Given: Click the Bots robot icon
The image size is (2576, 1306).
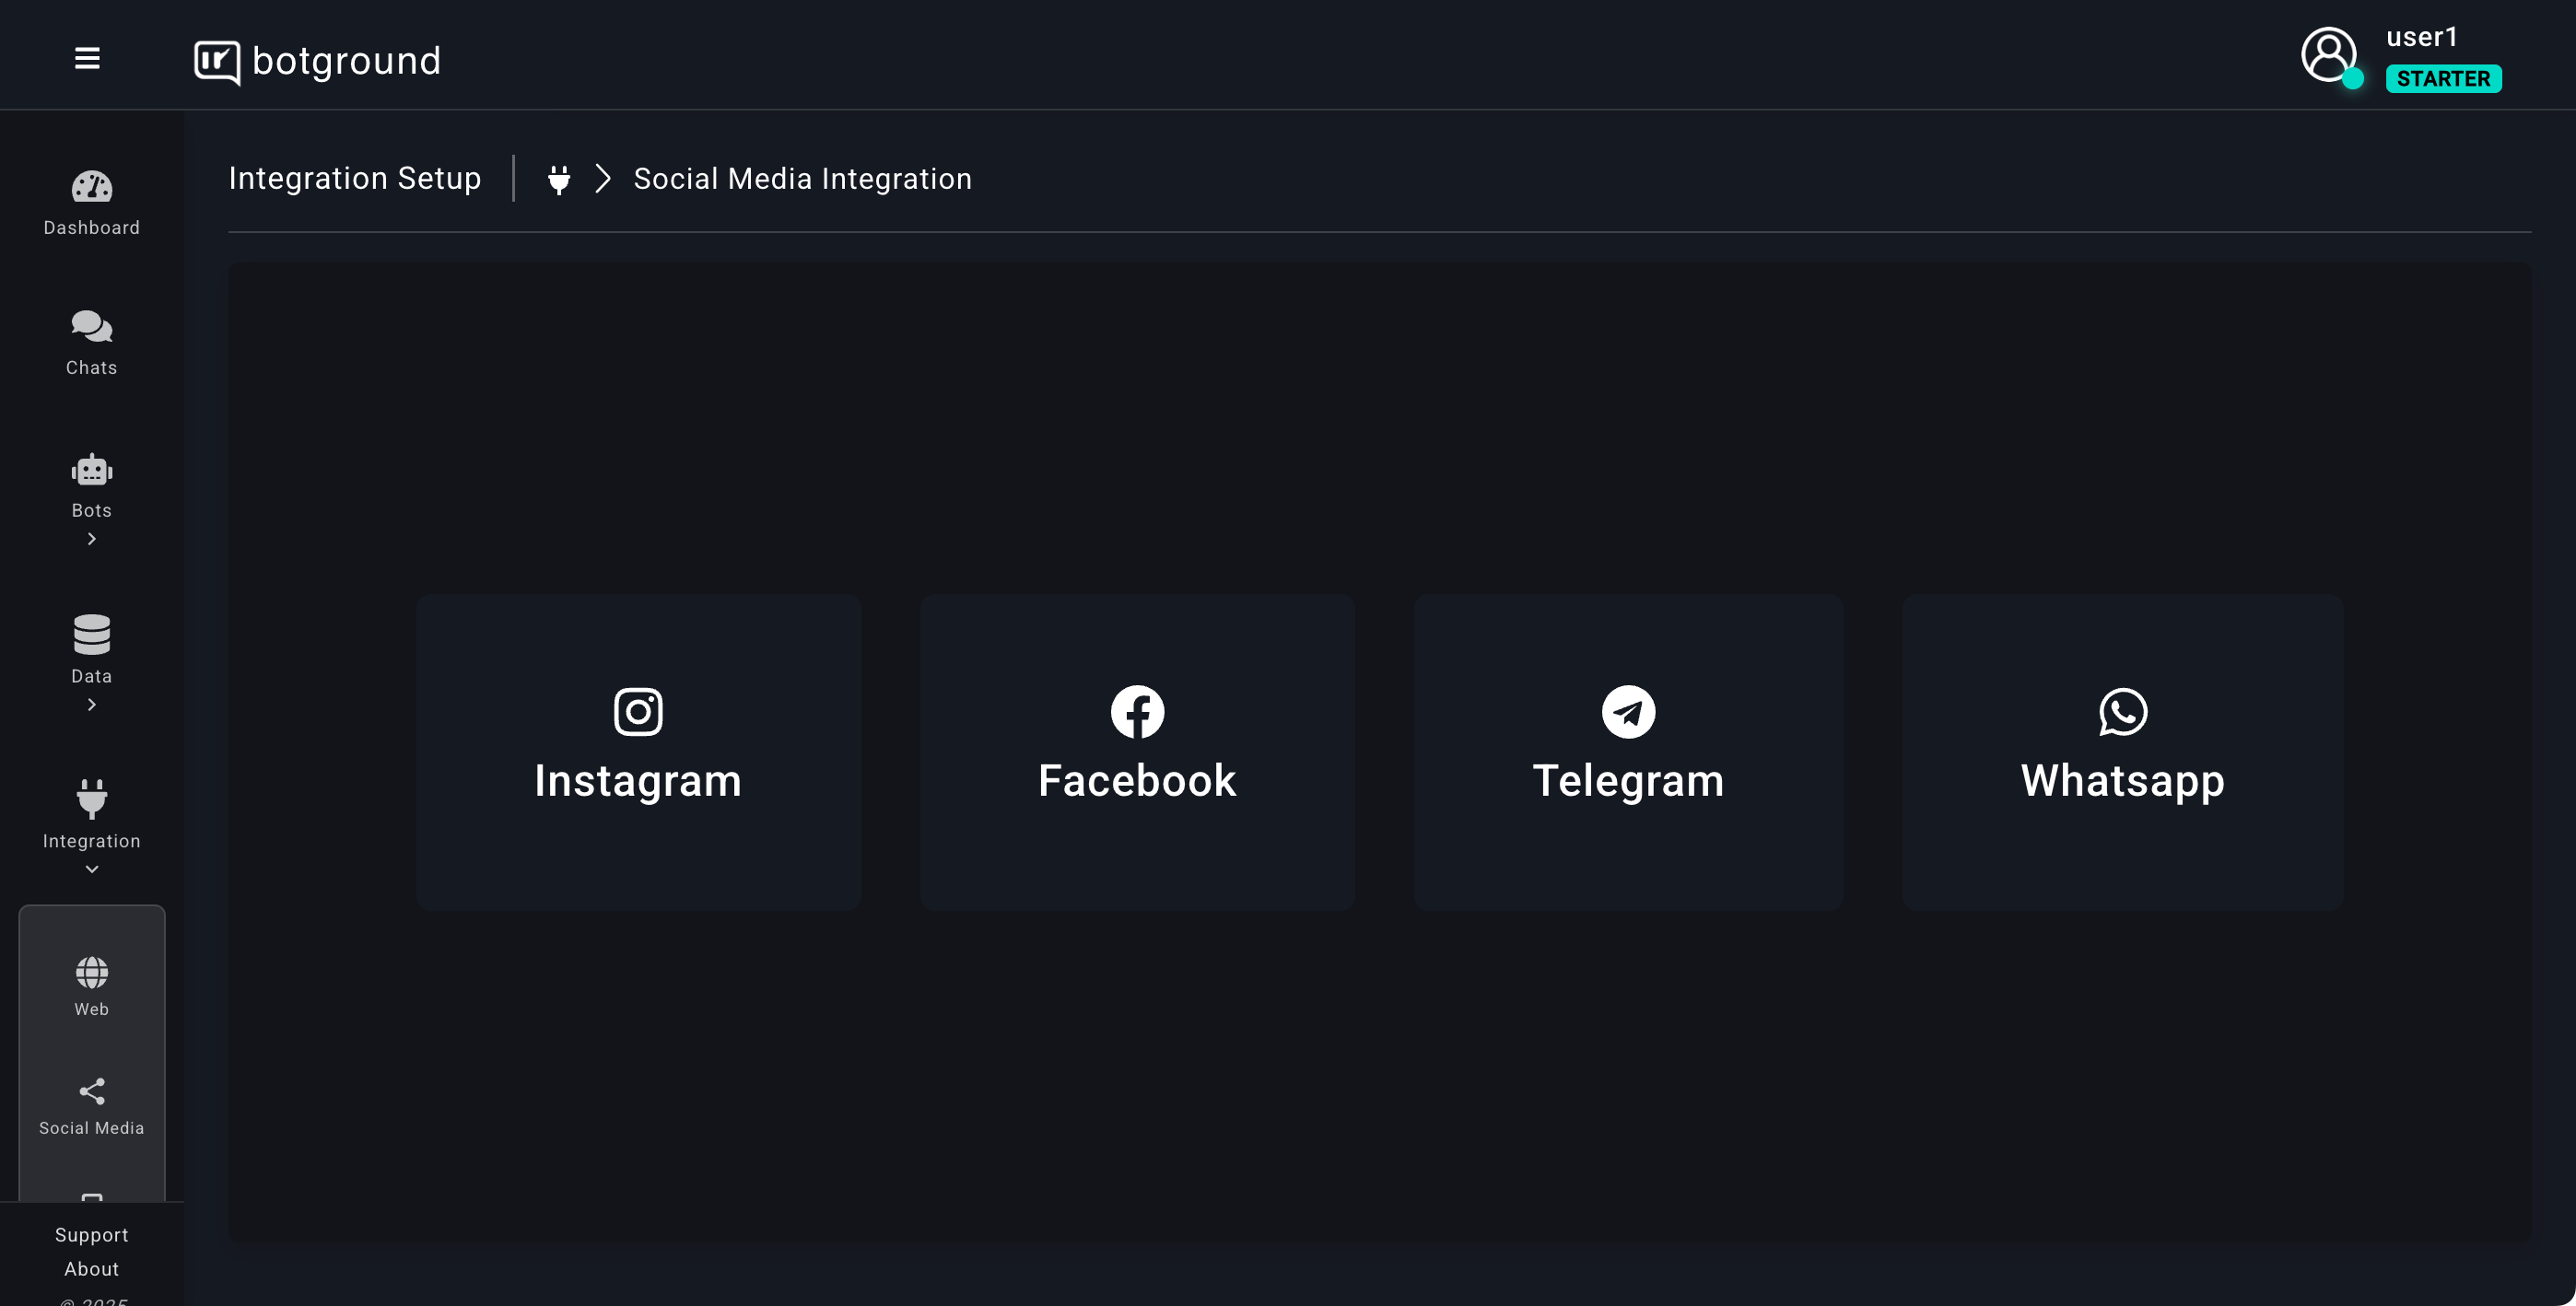Looking at the screenshot, I should pos(91,470).
